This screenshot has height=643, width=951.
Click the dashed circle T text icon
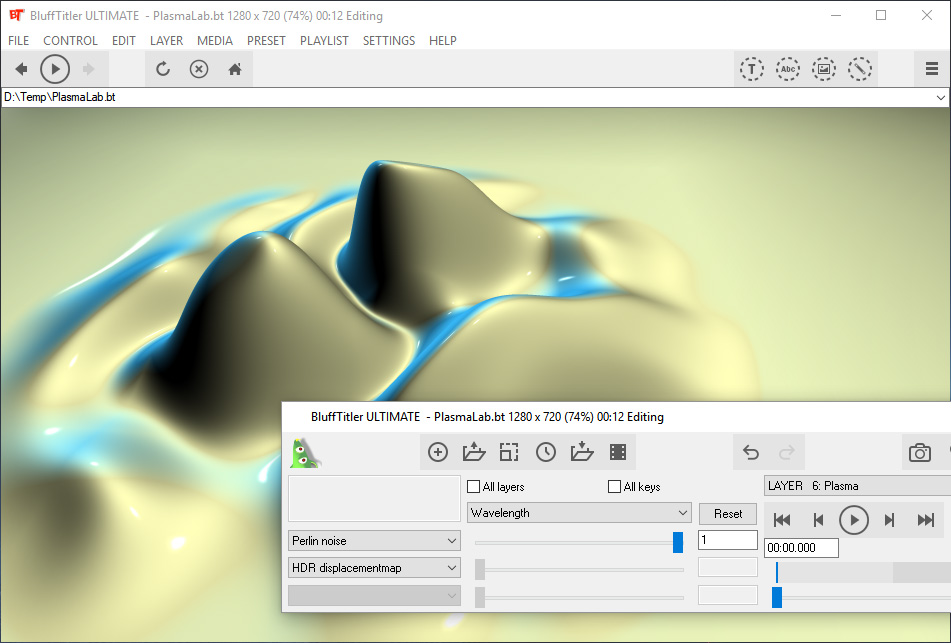coord(751,69)
